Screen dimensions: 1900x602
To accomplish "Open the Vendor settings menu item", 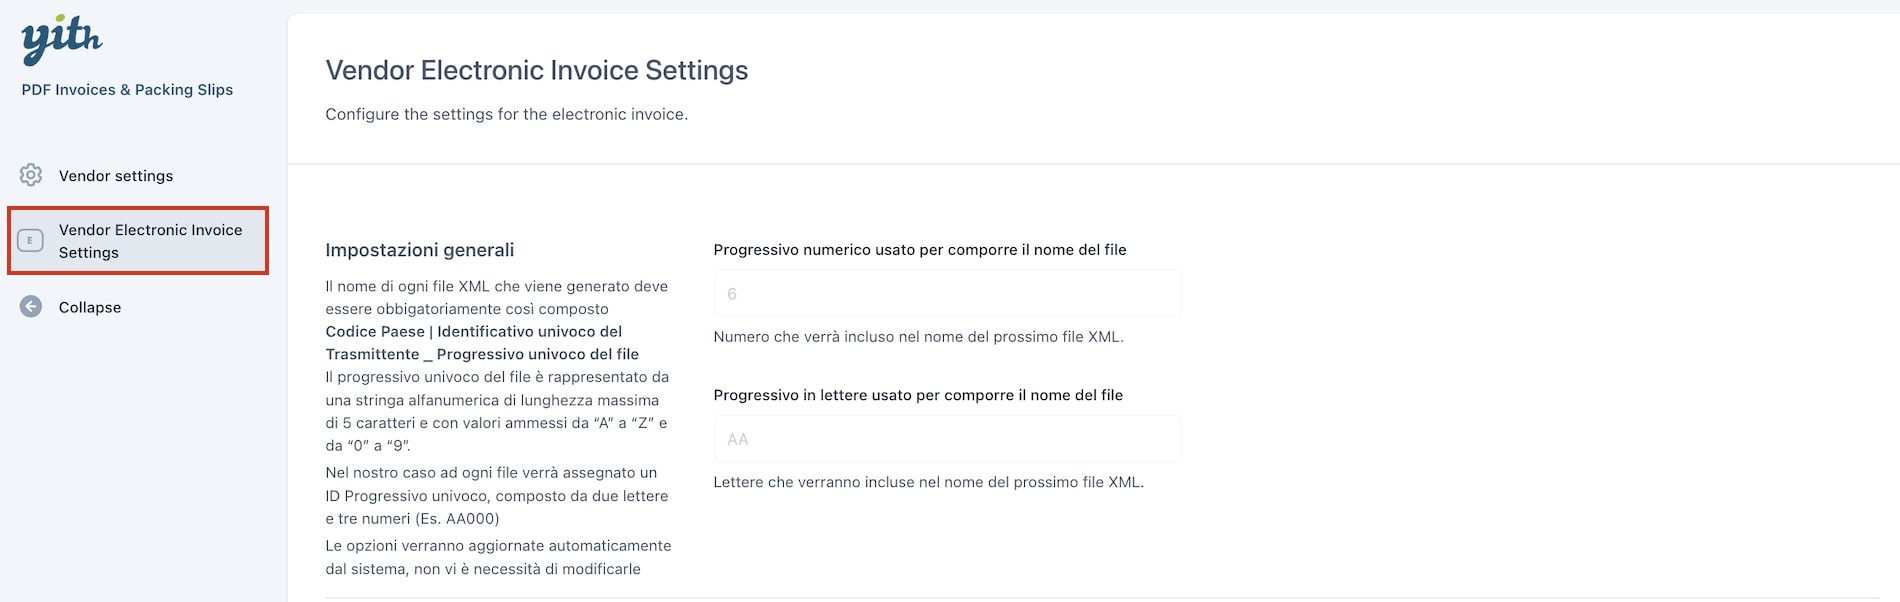I will coord(116,176).
